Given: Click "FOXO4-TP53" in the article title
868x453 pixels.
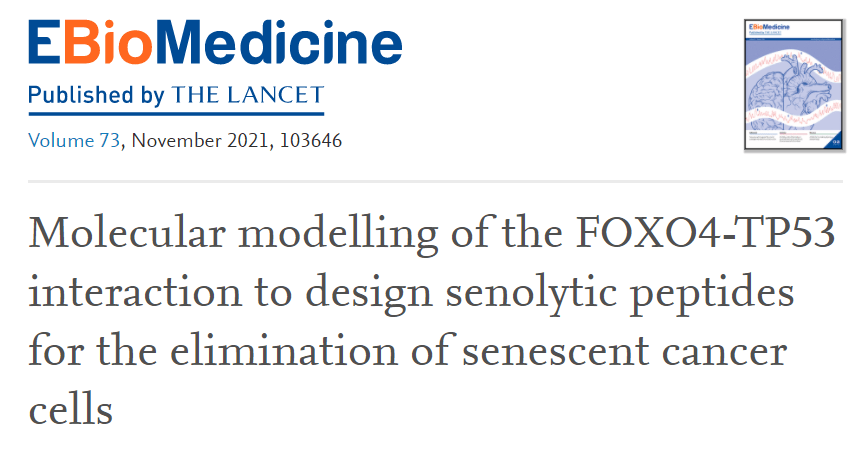Looking at the screenshot, I should [x=708, y=235].
